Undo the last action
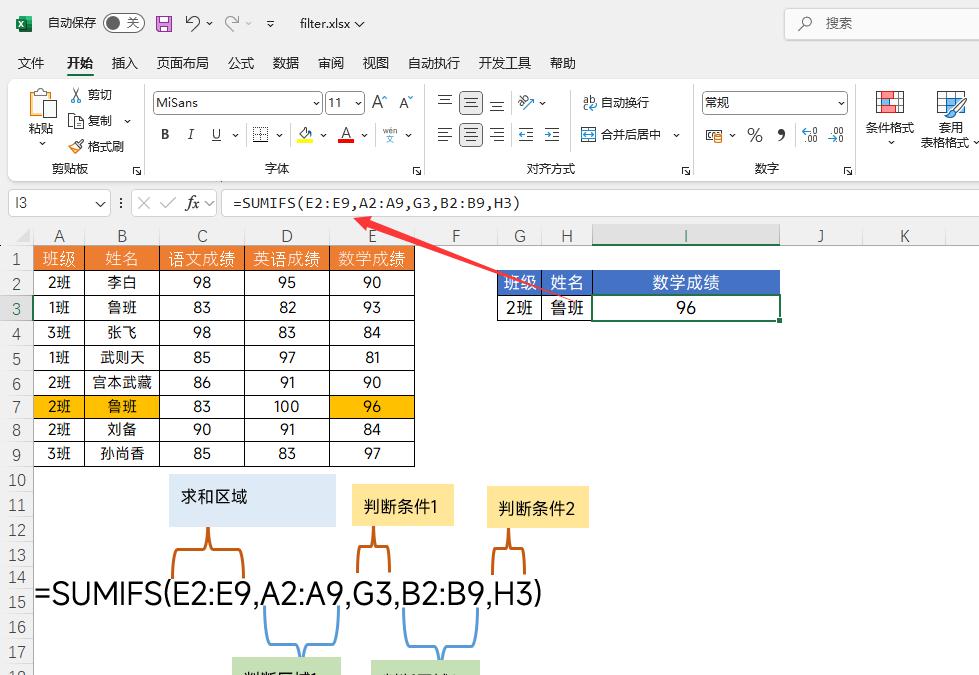This screenshot has width=979, height=675. click(192, 24)
